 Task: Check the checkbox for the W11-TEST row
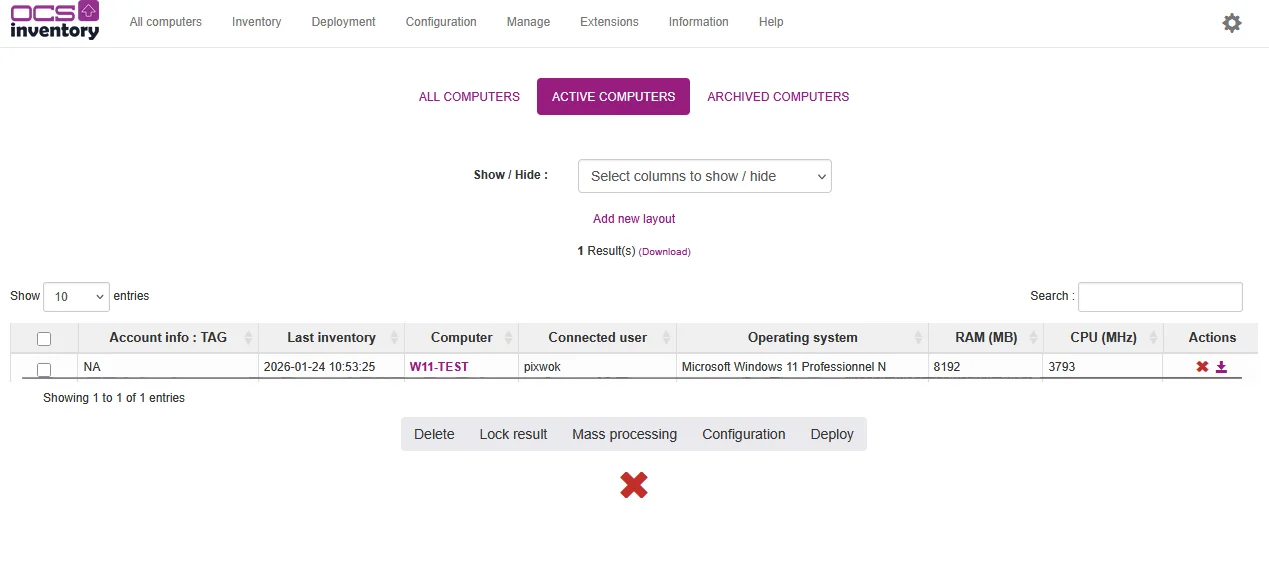tap(44, 369)
